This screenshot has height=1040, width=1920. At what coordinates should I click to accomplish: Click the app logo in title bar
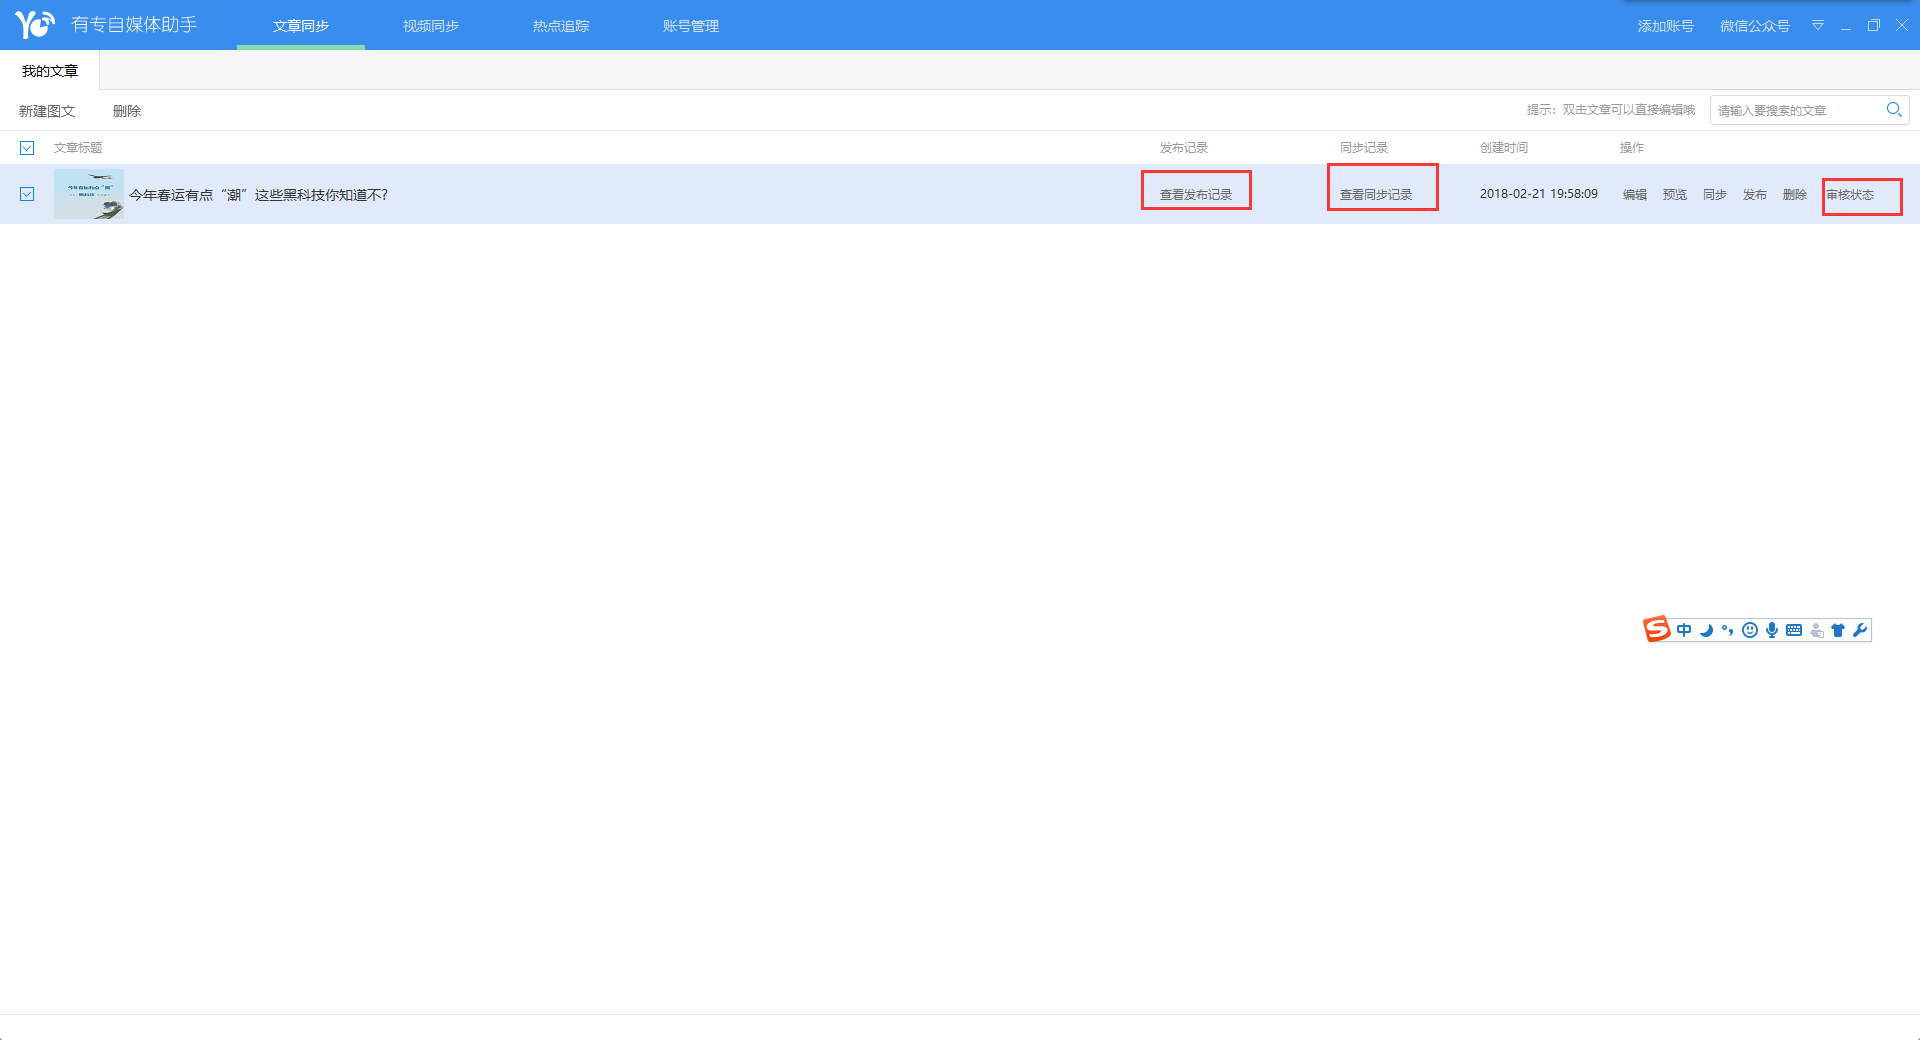[x=34, y=24]
